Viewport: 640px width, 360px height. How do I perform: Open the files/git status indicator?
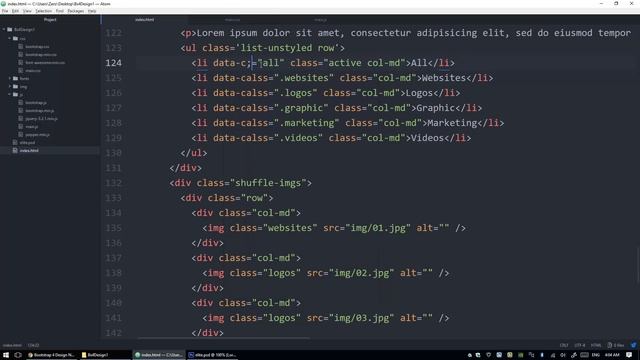pos(616,345)
